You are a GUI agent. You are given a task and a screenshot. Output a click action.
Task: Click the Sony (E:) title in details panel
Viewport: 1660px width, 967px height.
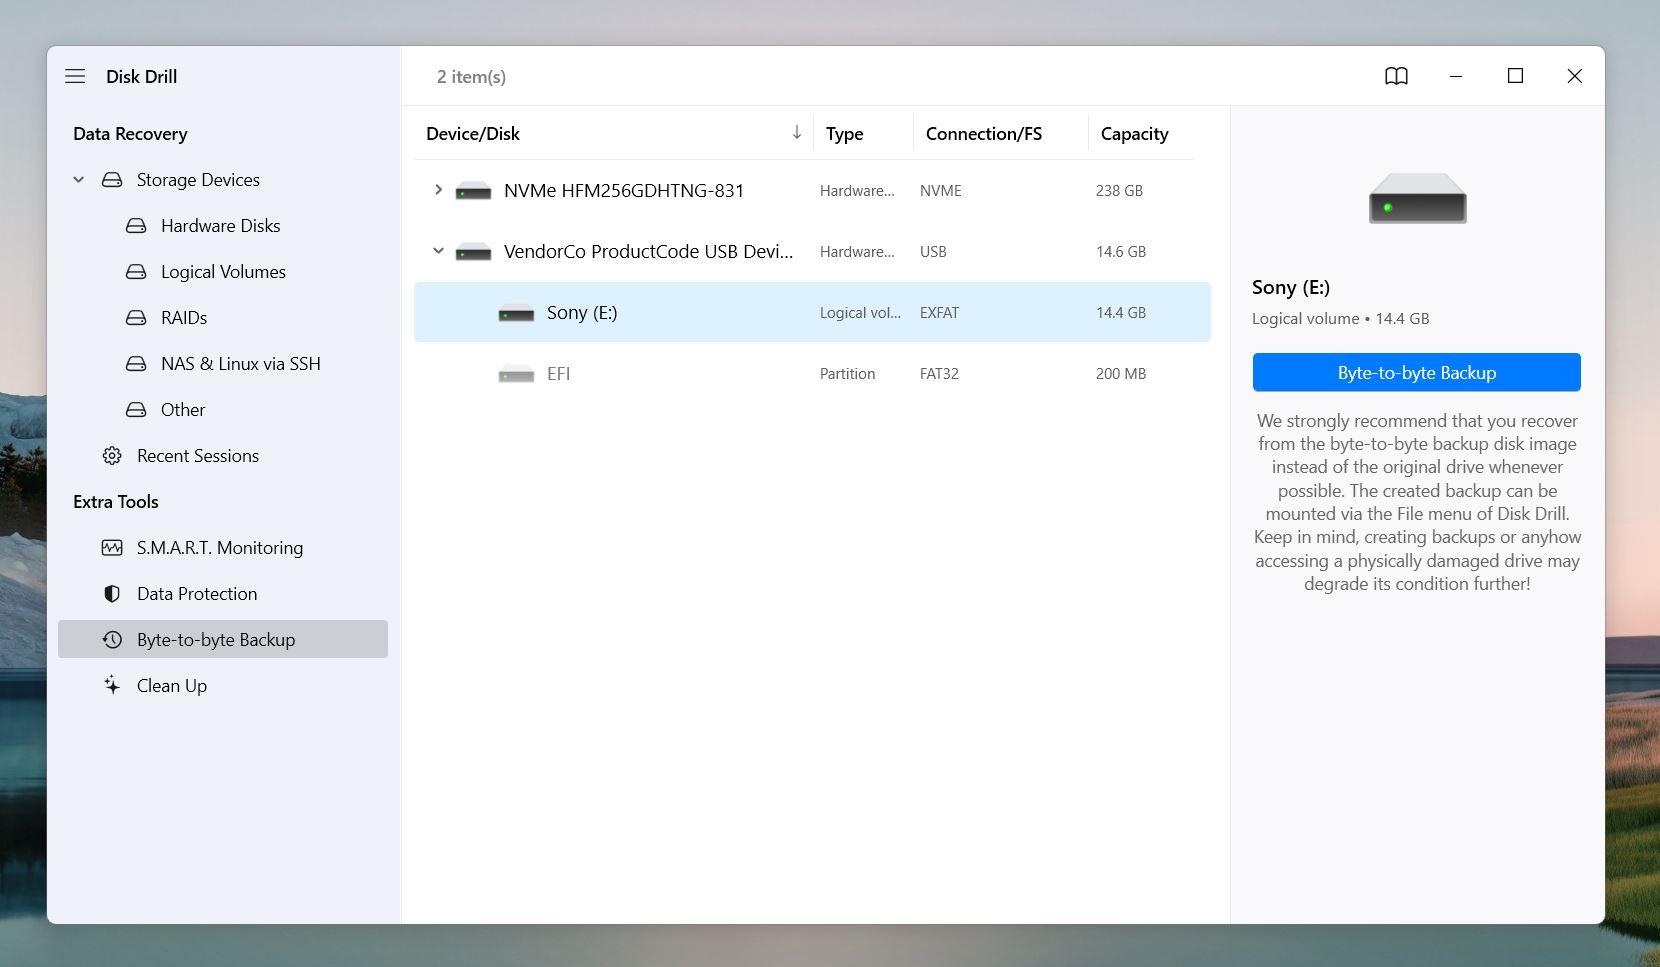[x=1291, y=288]
